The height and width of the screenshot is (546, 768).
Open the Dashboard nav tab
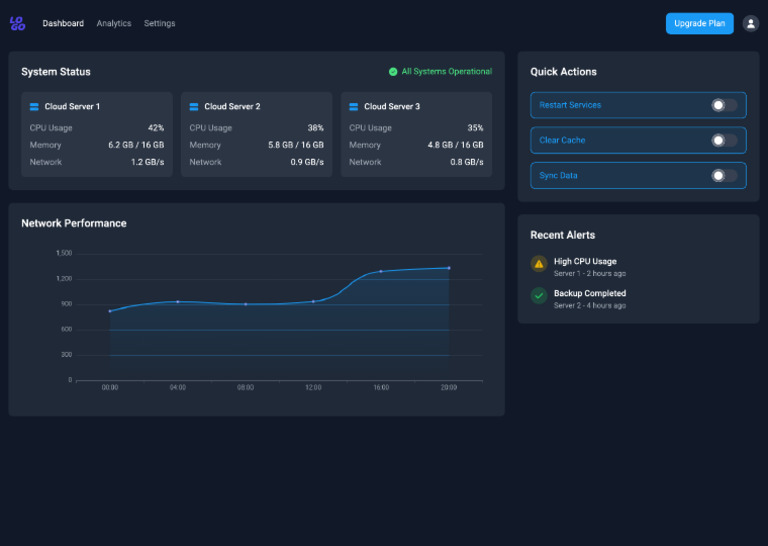(x=63, y=23)
